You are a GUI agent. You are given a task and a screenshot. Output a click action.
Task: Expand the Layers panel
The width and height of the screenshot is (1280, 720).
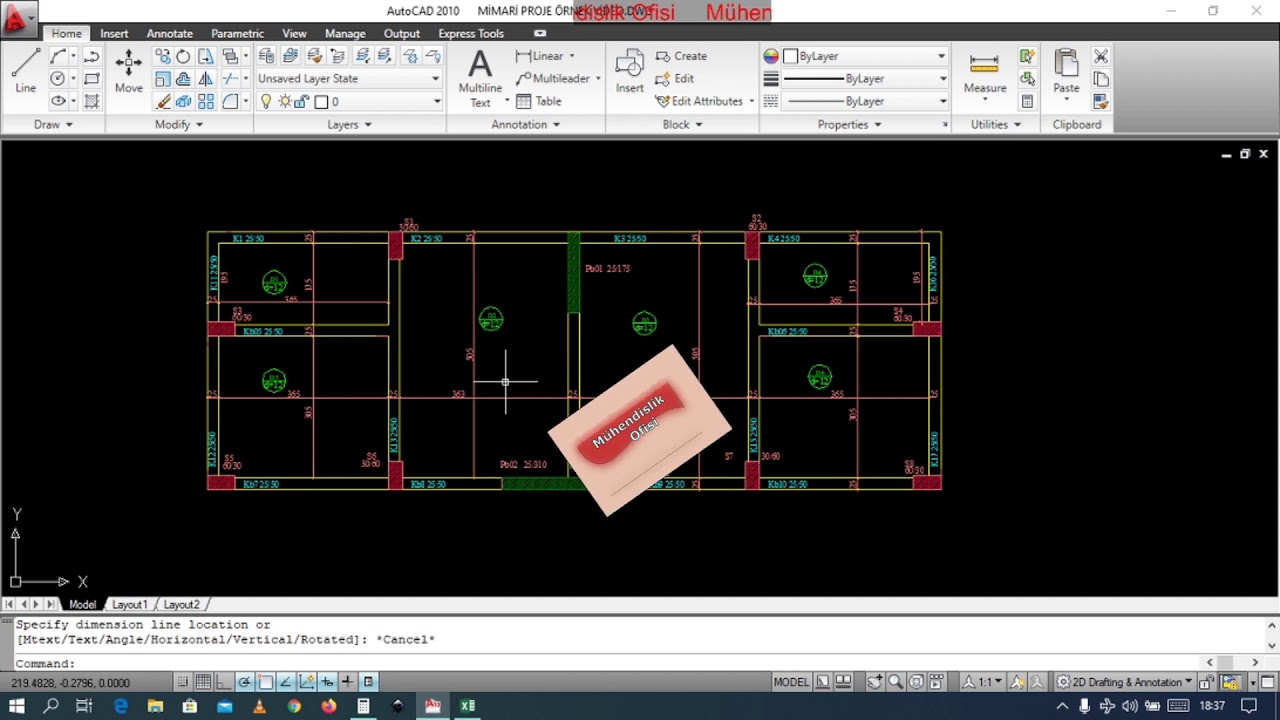point(349,125)
